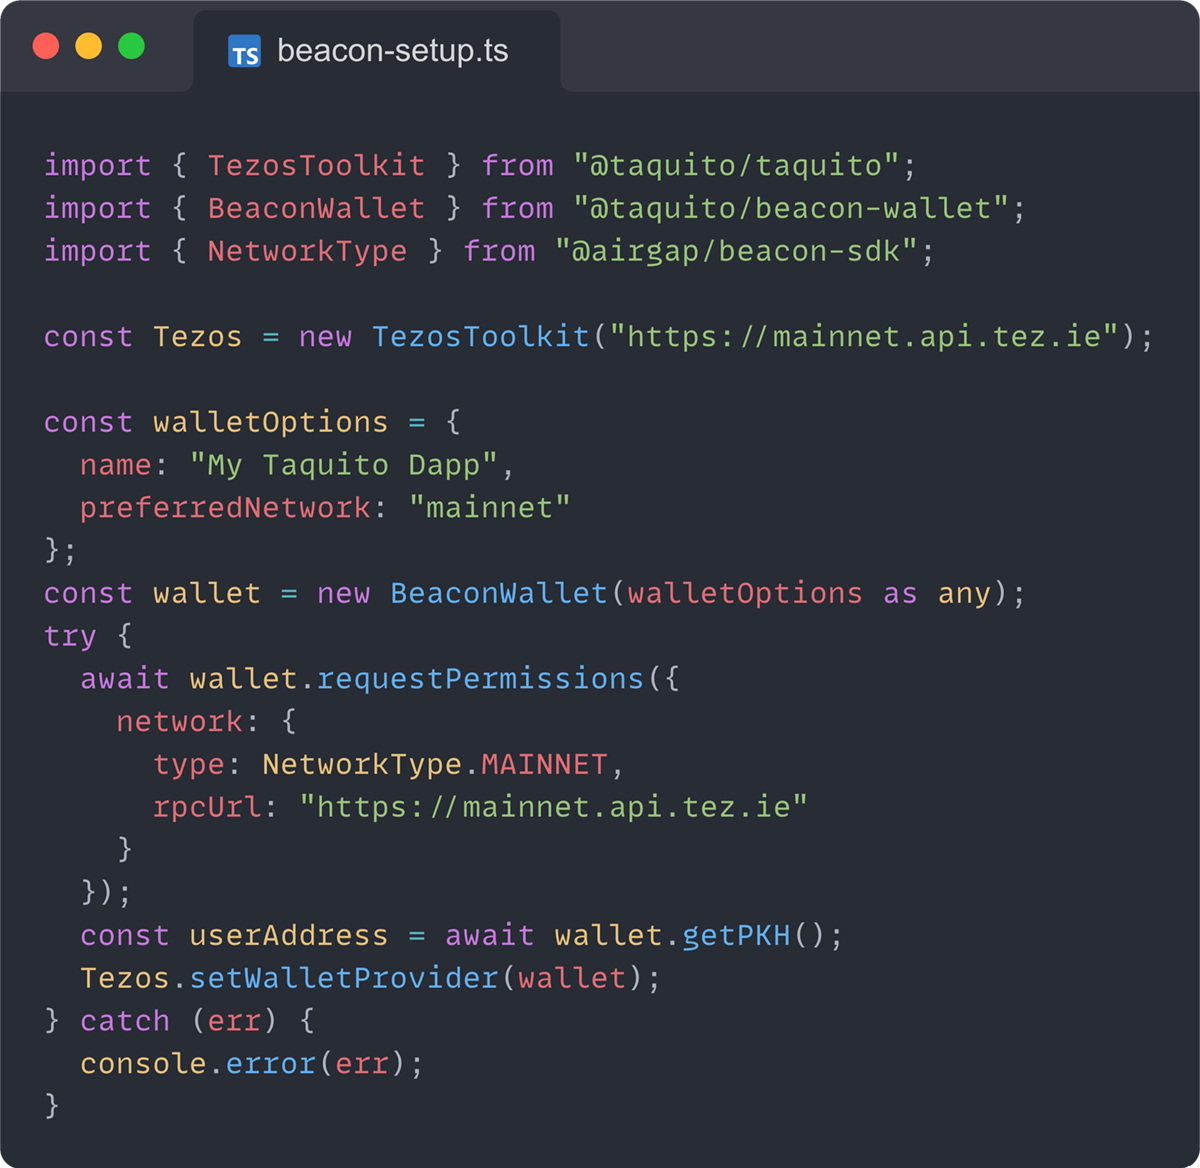
Task: Click the URL inside the TezosToolkit constructor
Action: tap(864, 337)
